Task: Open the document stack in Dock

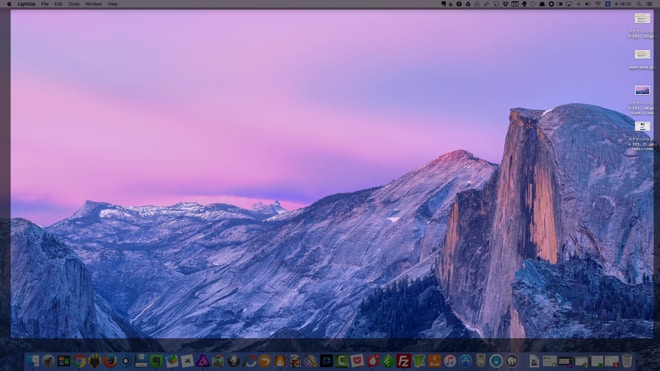Action: coord(534,361)
